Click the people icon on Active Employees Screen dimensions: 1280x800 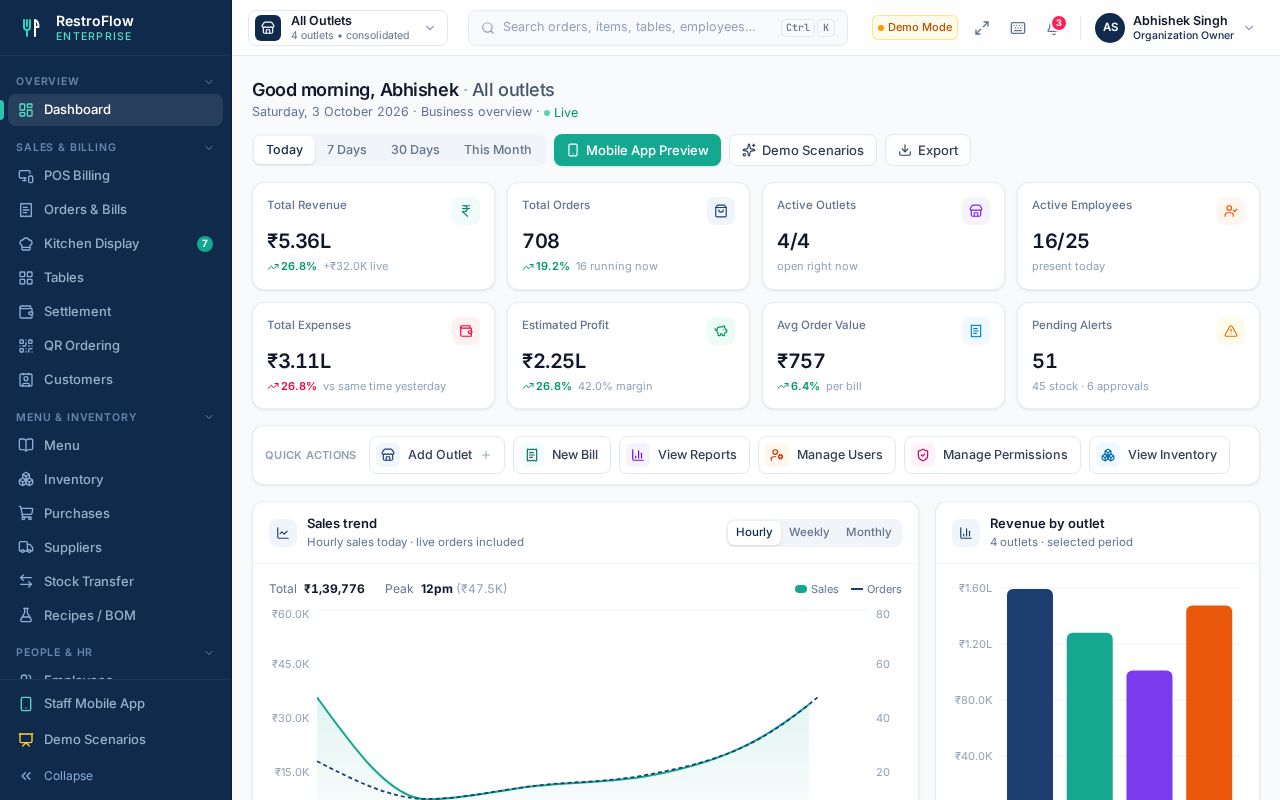tap(1231, 211)
